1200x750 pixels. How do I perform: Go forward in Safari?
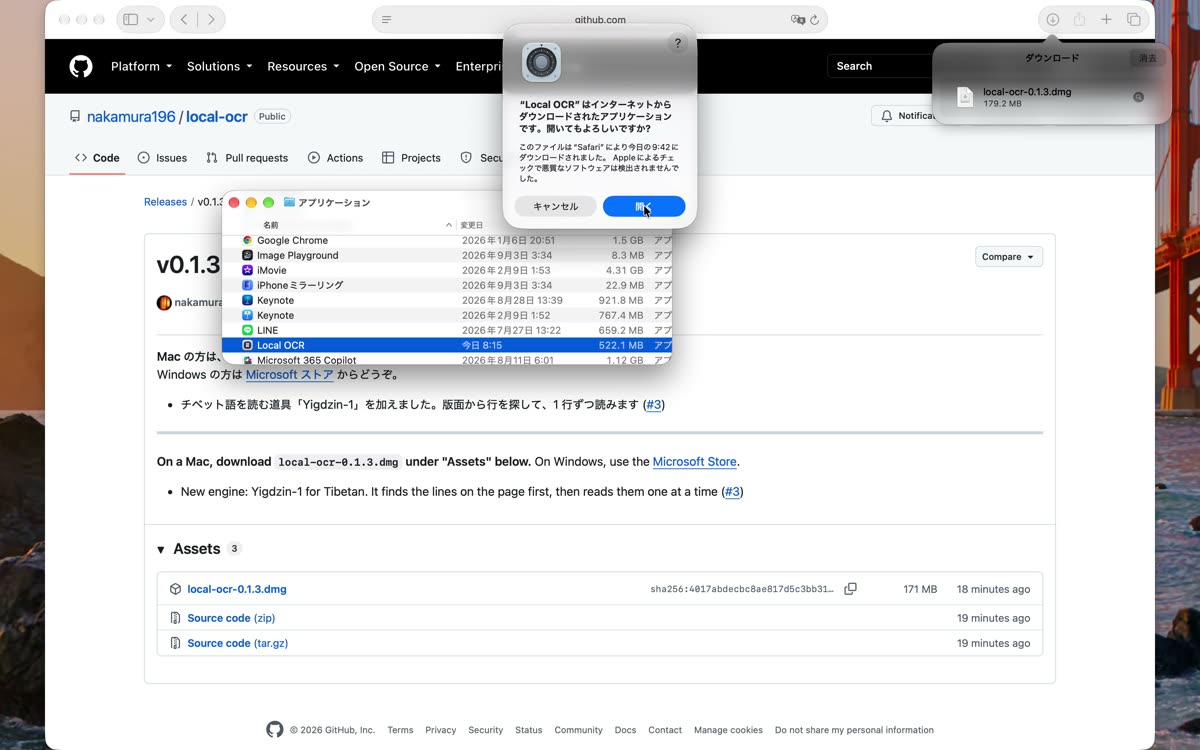[x=210, y=19]
